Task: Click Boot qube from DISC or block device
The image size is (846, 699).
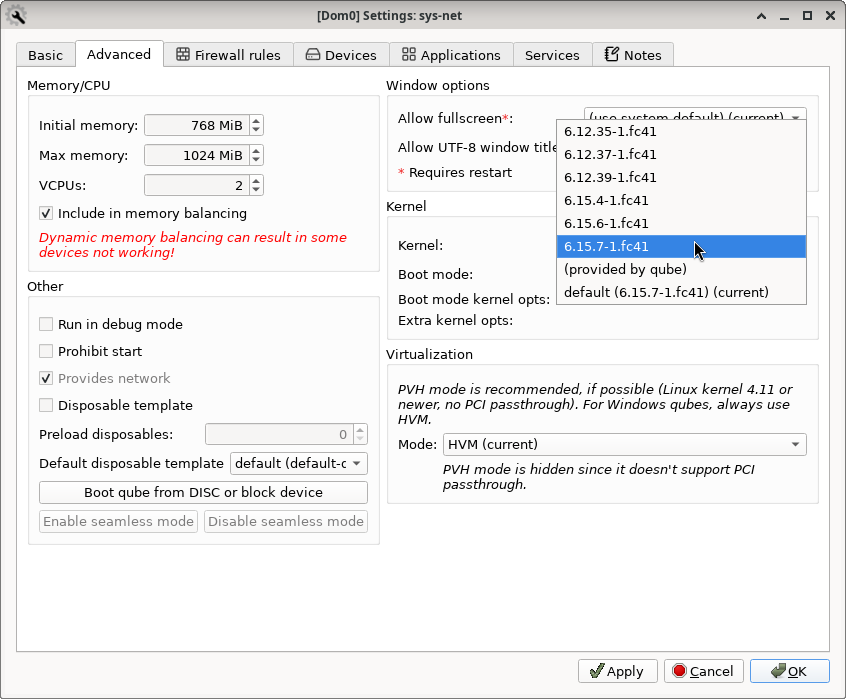Action: [203, 492]
